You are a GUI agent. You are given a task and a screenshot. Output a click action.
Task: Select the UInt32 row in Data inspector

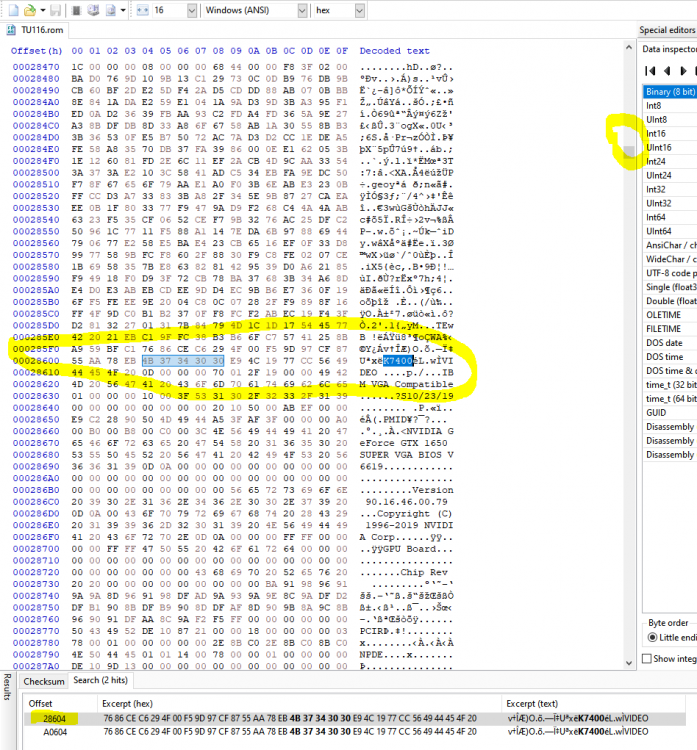tap(670, 203)
